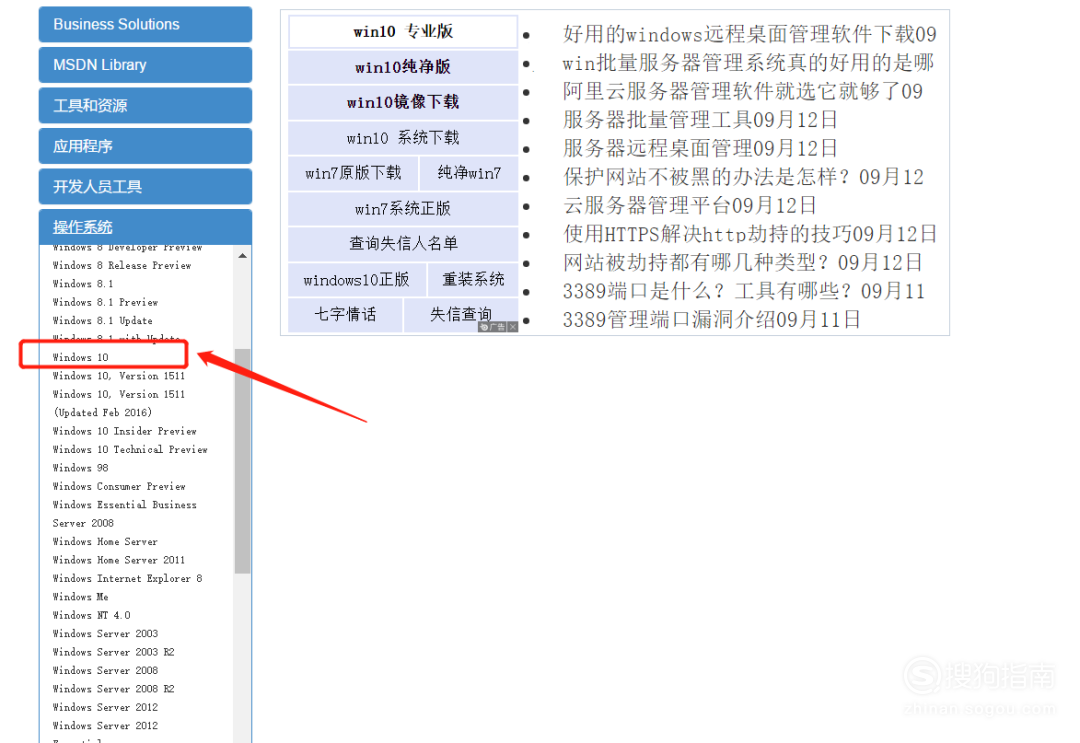Open 服务器远程桌面管理 article link

[700, 148]
